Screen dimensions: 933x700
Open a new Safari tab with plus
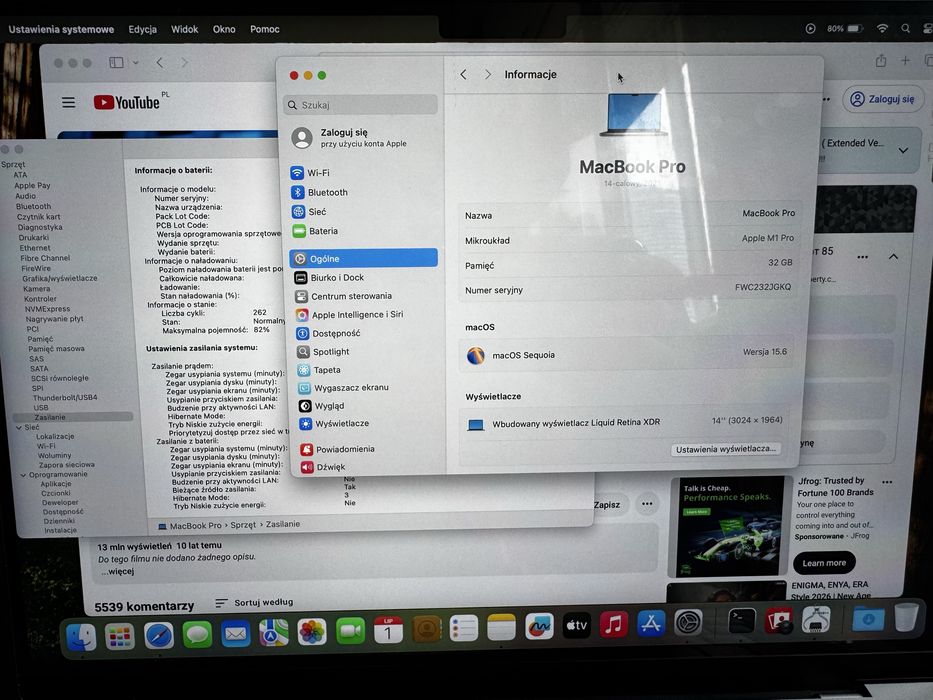(x=905, y=61)
